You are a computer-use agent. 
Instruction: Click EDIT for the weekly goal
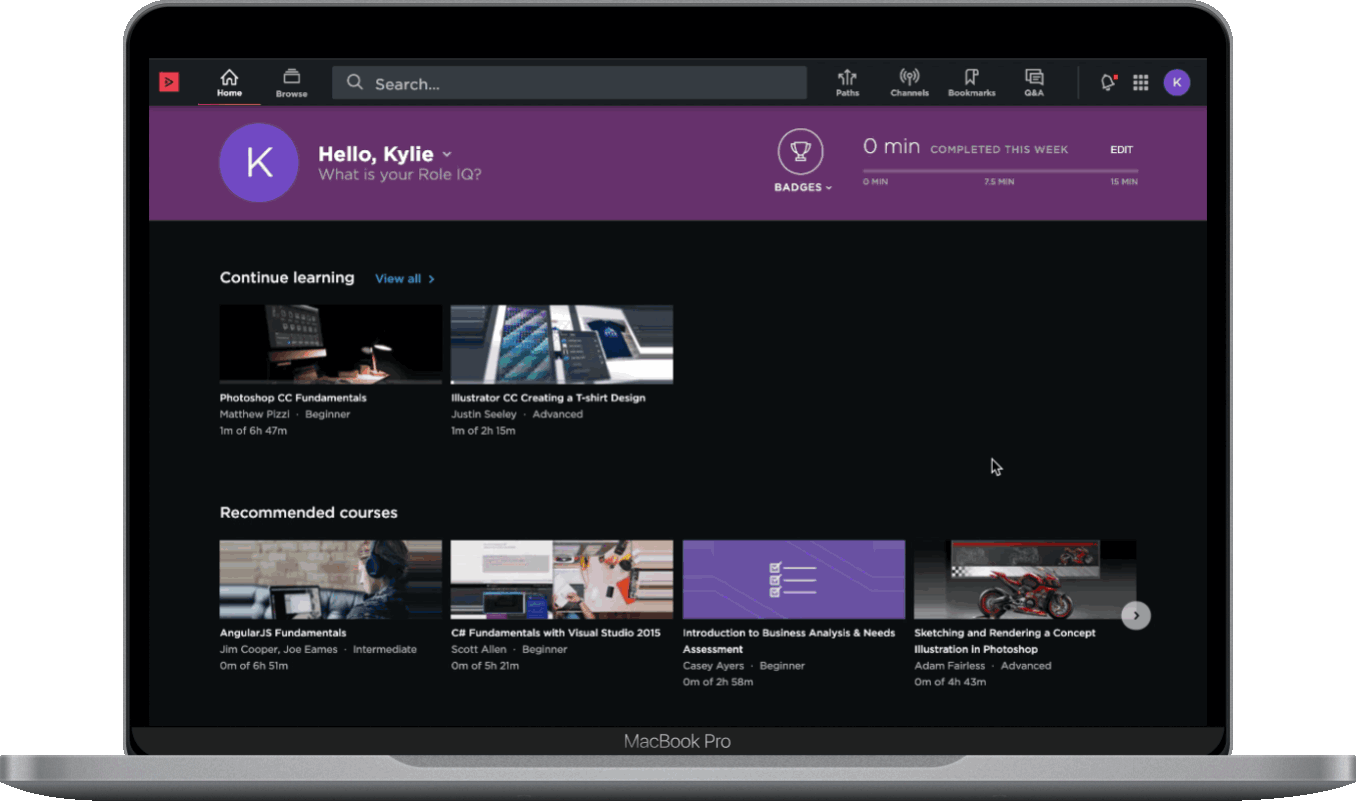point(1122,150)
